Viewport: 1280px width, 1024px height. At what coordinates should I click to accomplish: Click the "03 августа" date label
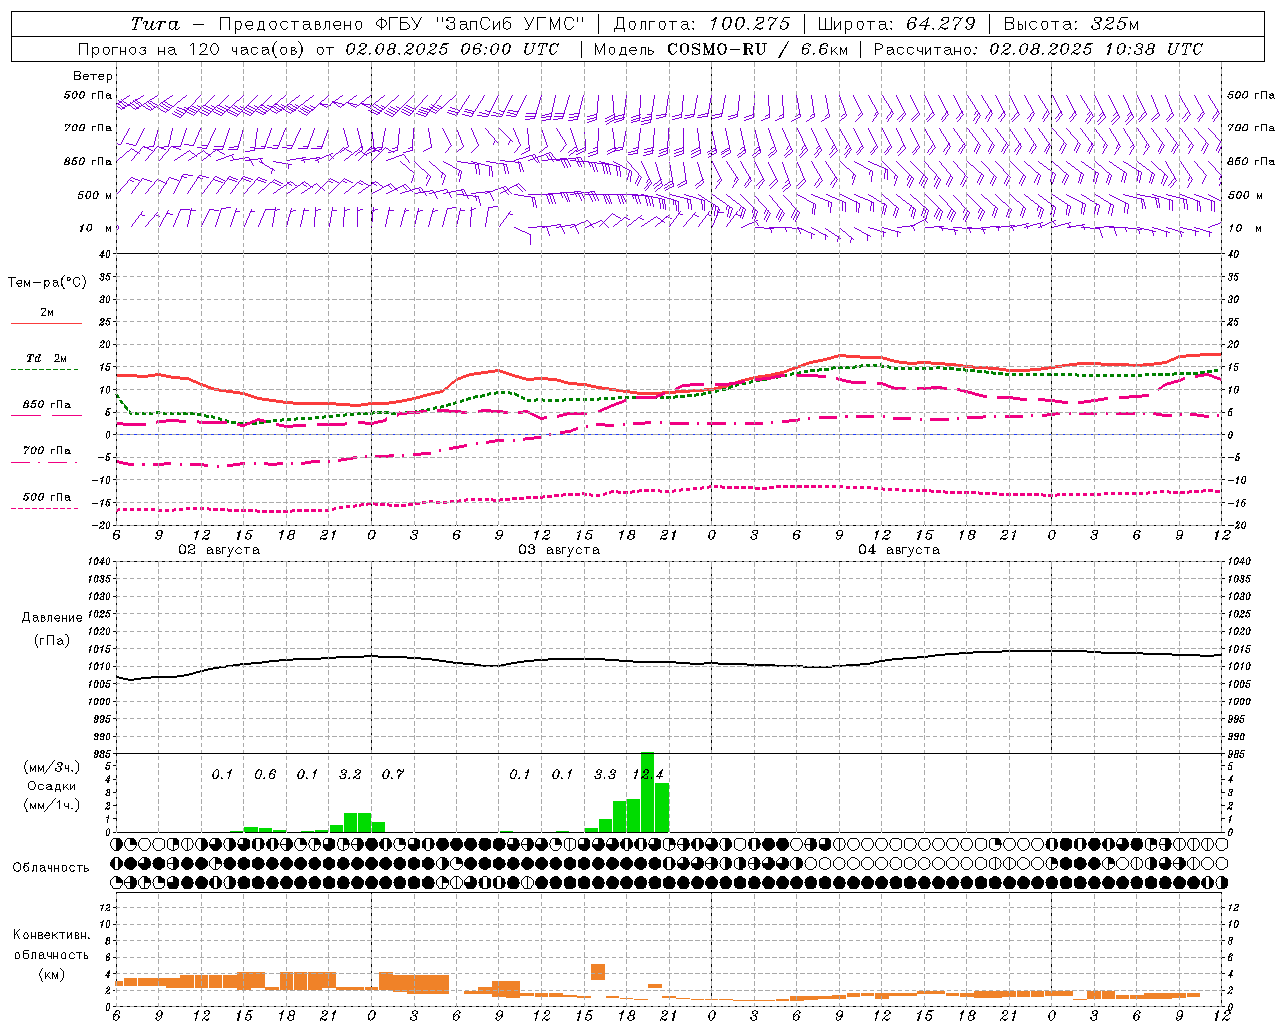coord(559,550)
